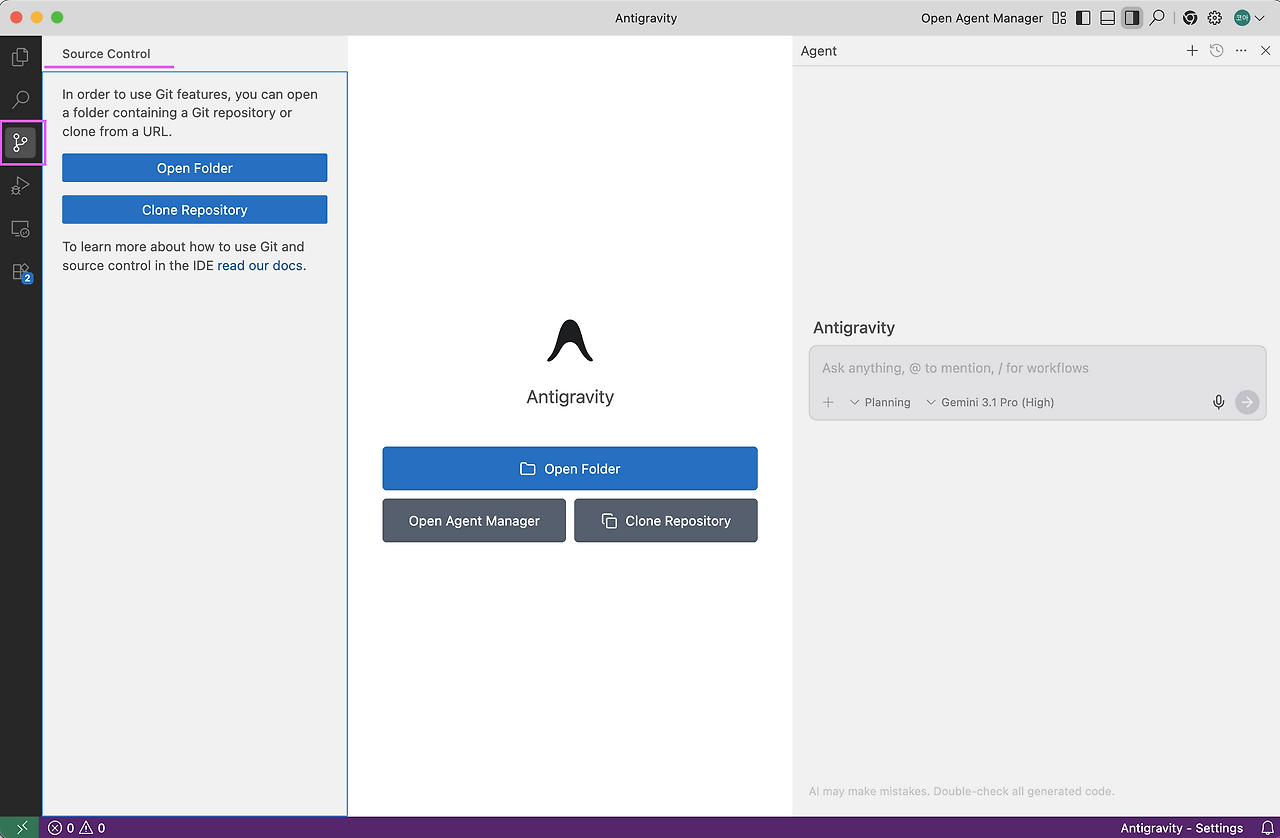Click the magnifier search icon in title bar
The width and height of the screenshot is (1280, 838).
1157,18
